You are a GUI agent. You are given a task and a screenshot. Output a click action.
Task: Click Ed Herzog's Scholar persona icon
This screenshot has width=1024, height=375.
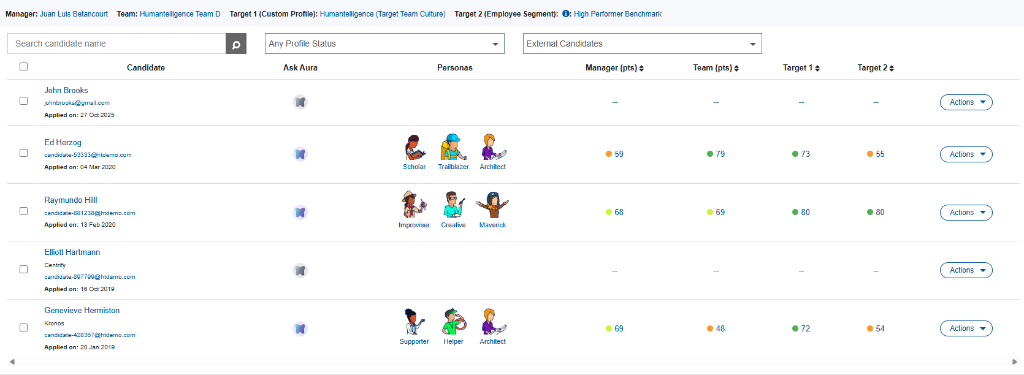415,148
